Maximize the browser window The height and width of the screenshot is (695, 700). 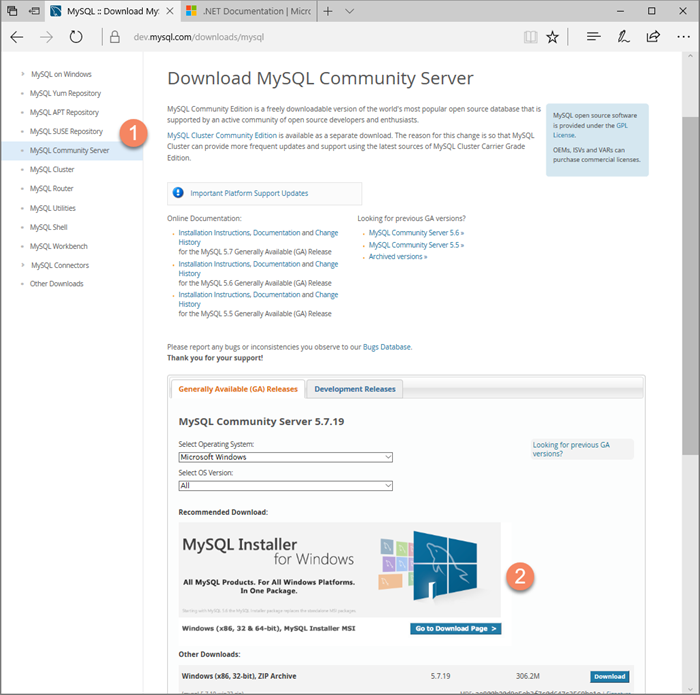click(652, 11)
